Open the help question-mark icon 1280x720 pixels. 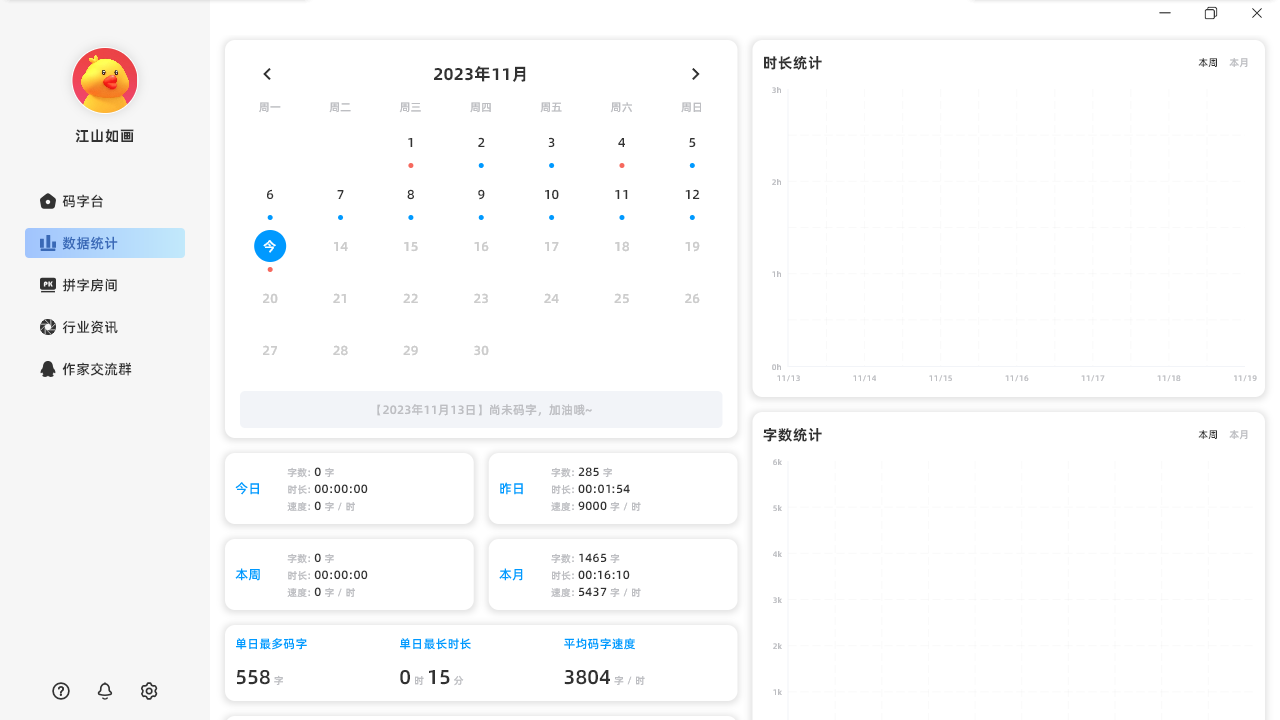click(60, 691)
